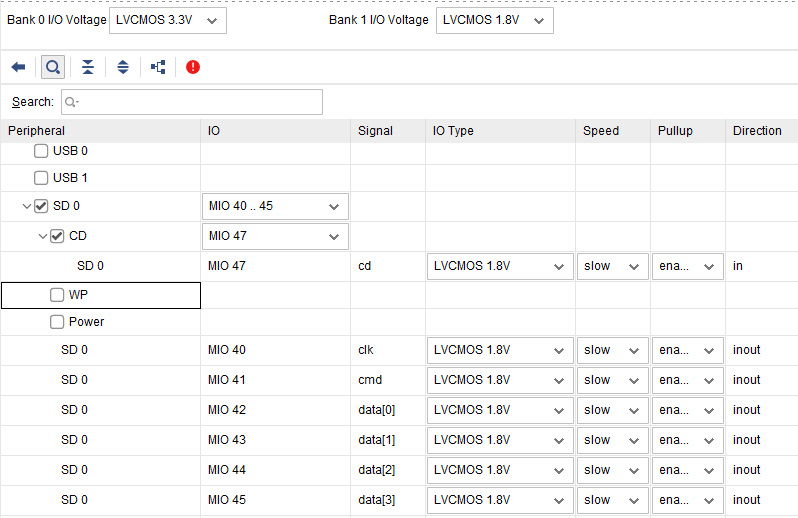Open Speed dropdown for data[1] signal
The image size is (798, 518).
click(613, 441)
